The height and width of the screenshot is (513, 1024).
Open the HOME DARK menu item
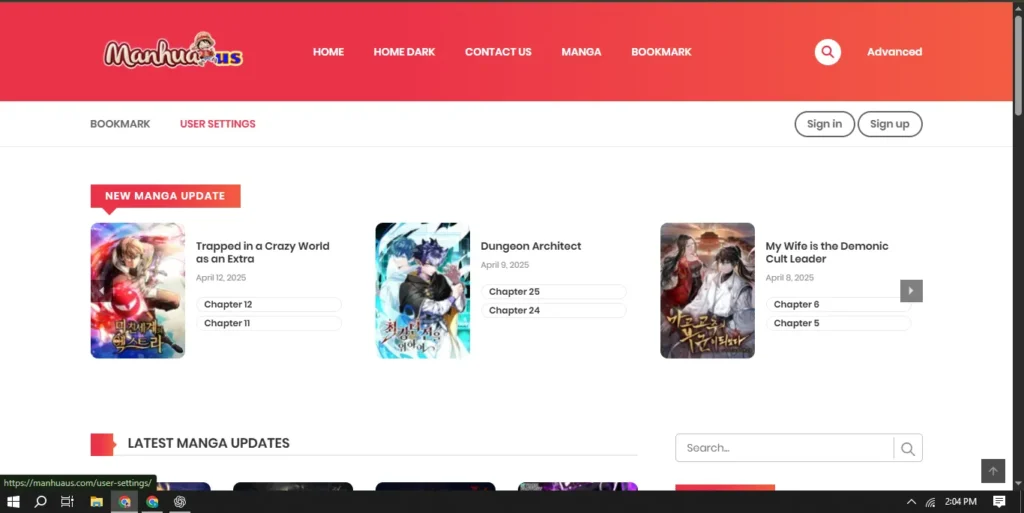404,52
